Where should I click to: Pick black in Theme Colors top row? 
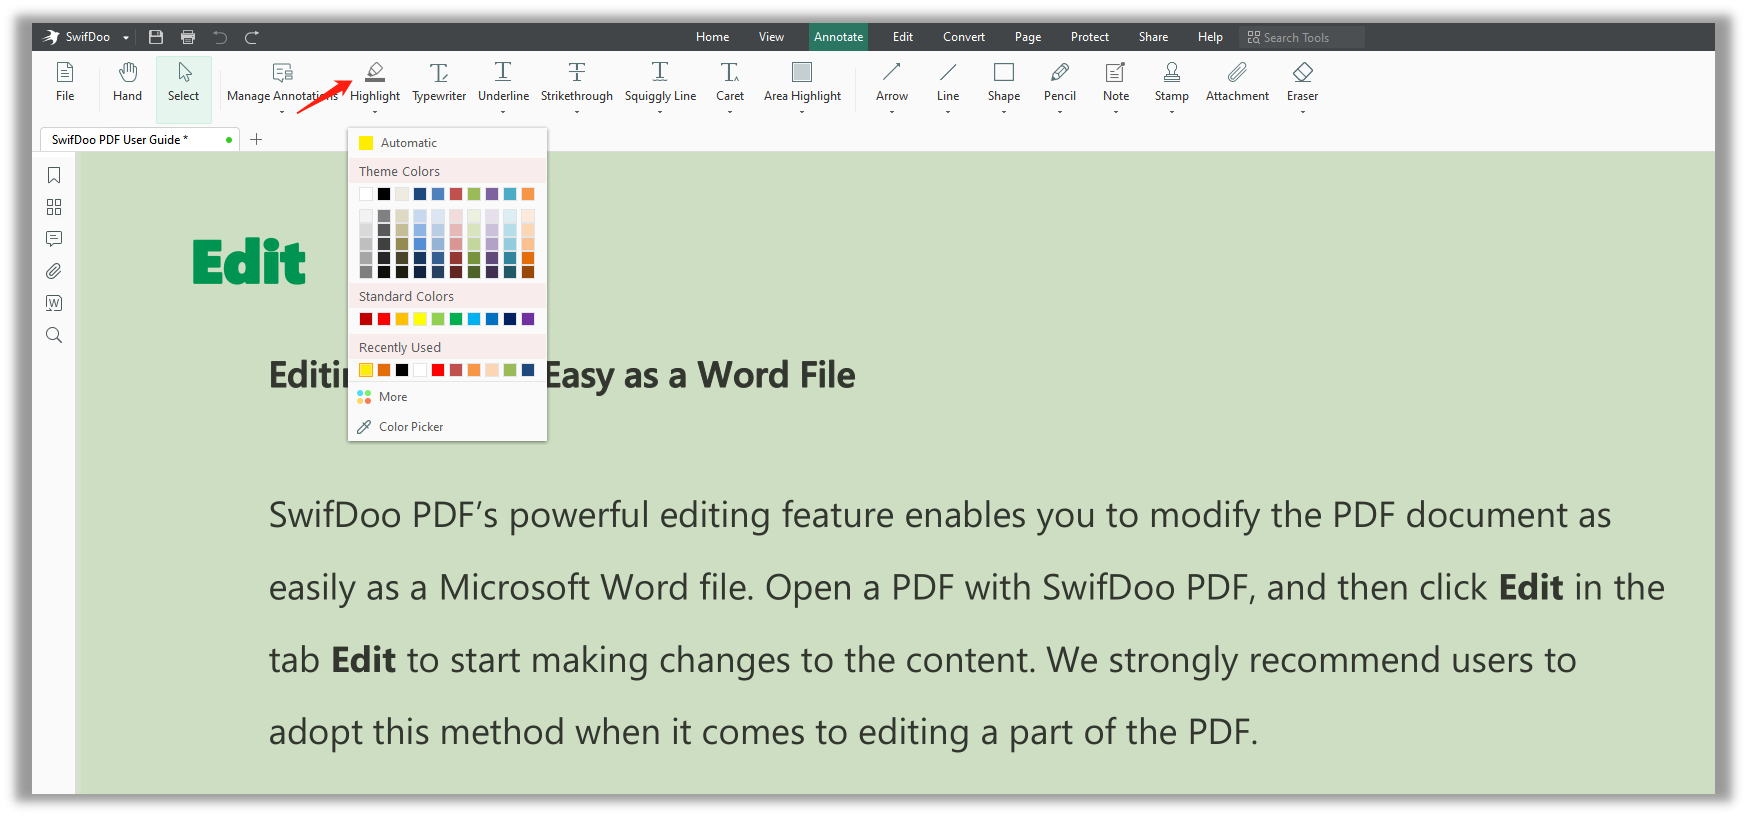[384, 194]
